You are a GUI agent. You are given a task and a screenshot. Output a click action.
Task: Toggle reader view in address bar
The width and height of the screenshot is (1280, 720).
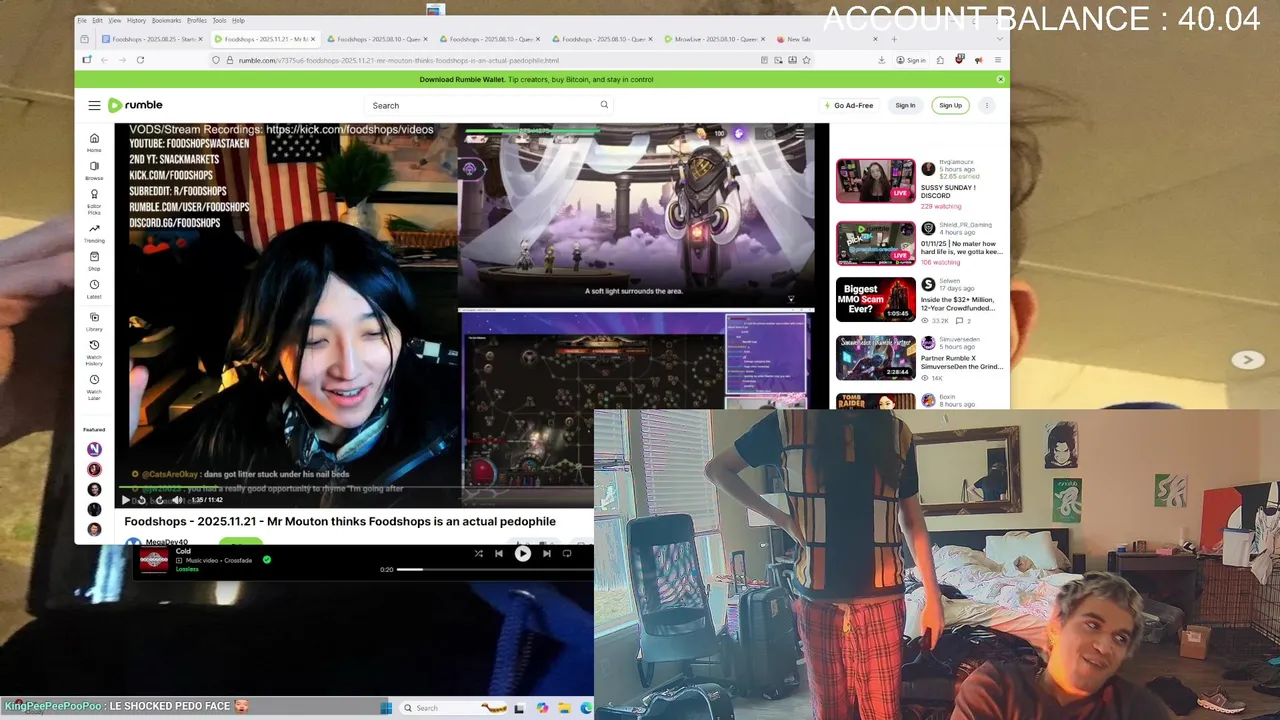[764, 60]
